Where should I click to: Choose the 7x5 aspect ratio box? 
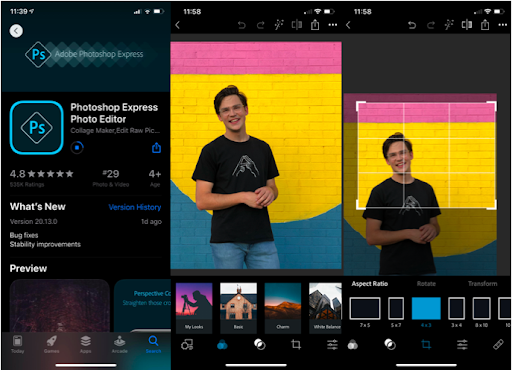point(365,309)
